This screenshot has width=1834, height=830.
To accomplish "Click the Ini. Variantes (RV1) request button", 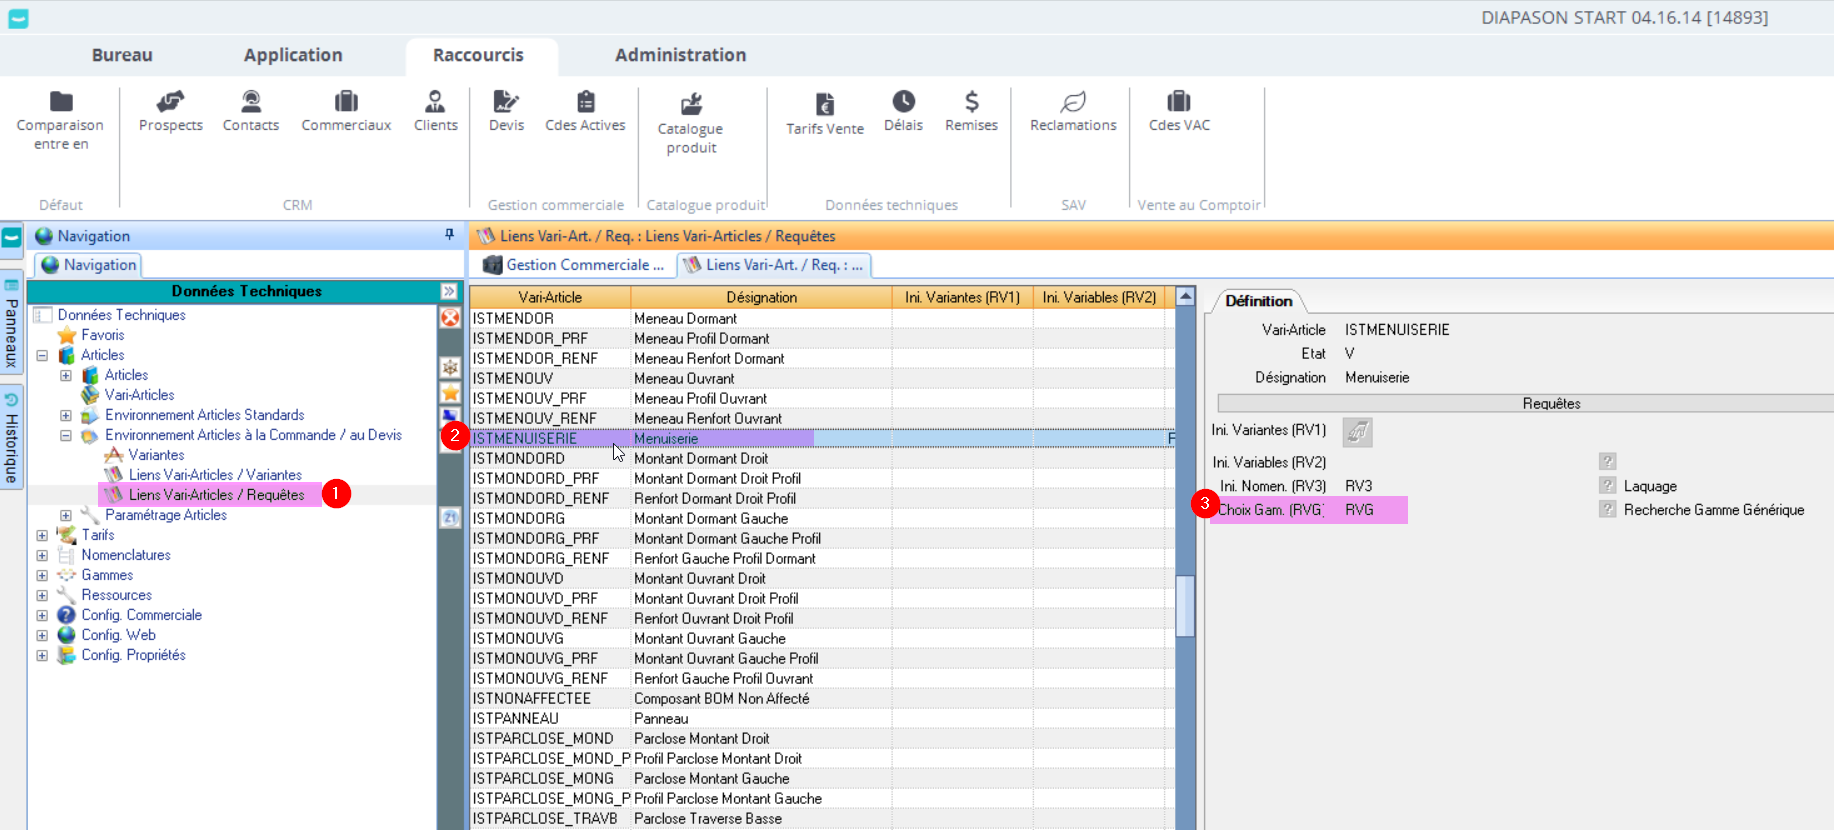I will point(1357,431).
